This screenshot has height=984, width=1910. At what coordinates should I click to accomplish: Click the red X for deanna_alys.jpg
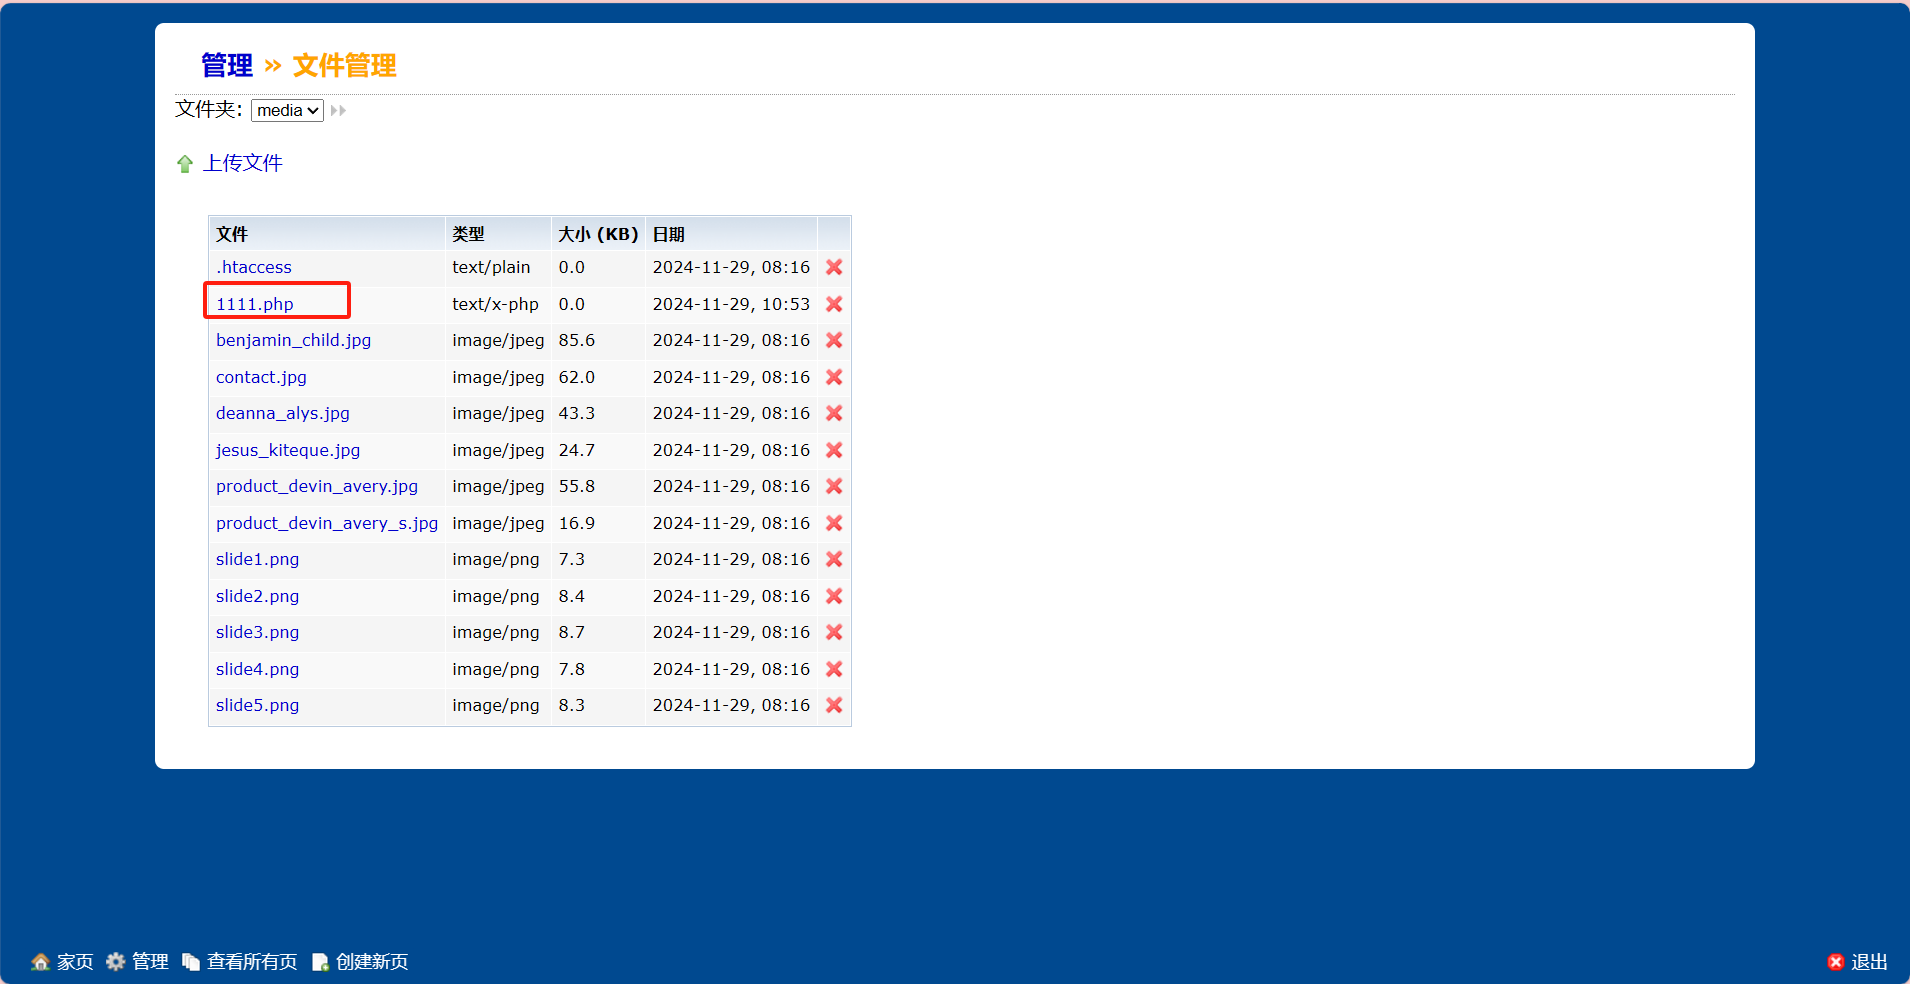834,413
